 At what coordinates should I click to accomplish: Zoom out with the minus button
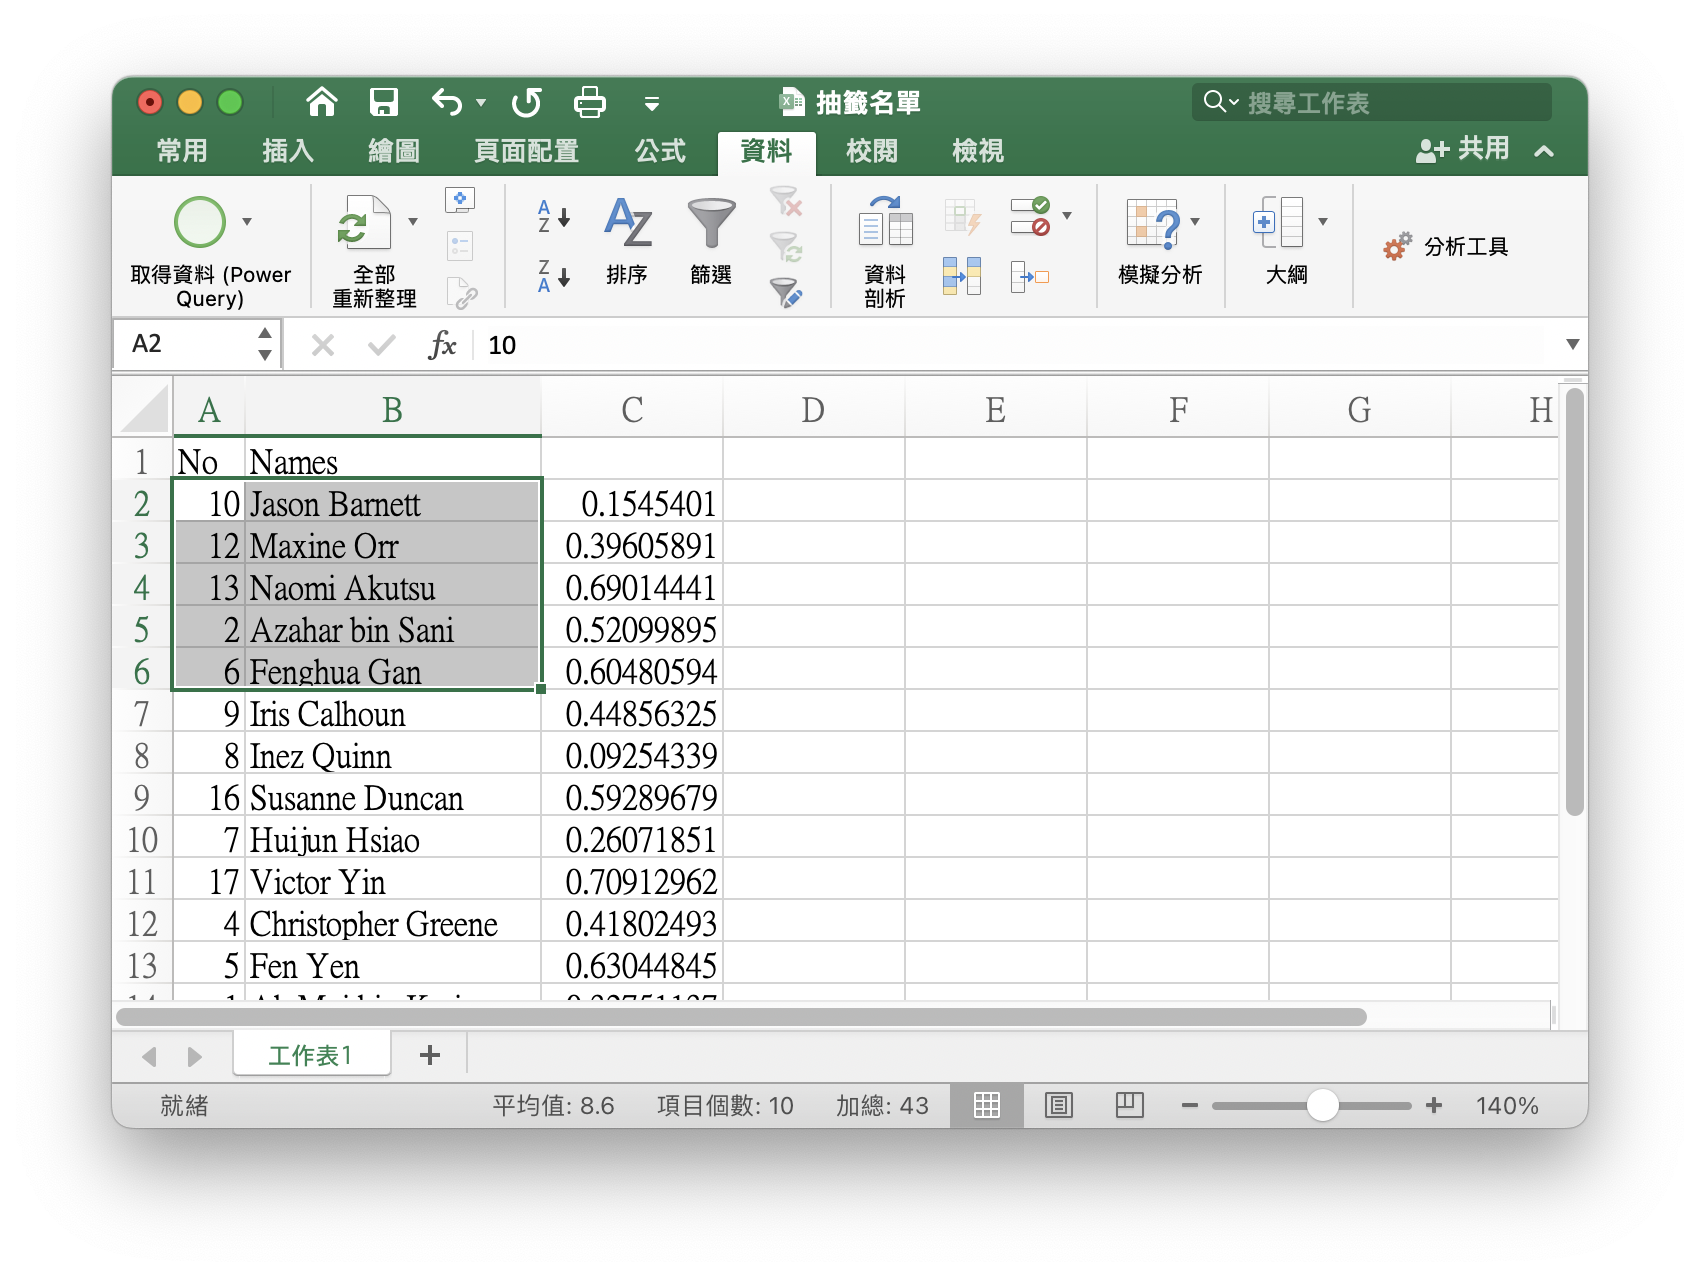(x=1190, y=1105)
